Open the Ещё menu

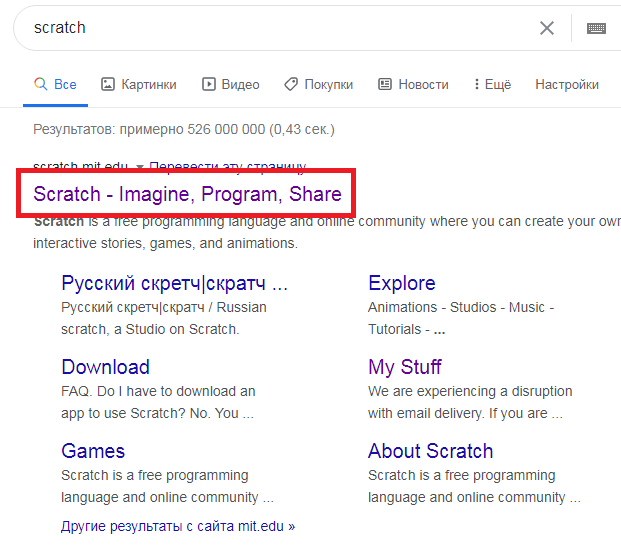tap(493, 84)
